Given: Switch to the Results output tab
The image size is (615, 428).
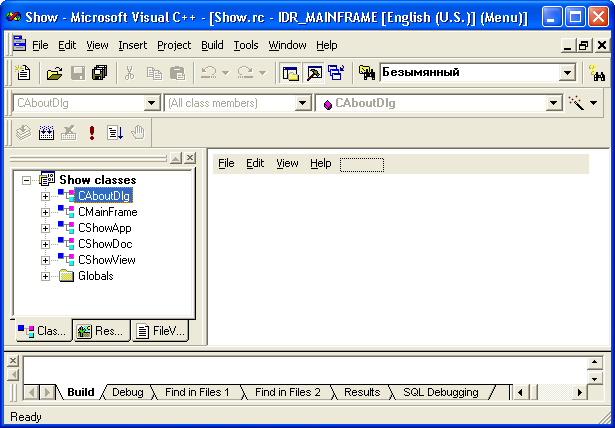Looking at the screenshot, I should (362, 392).
